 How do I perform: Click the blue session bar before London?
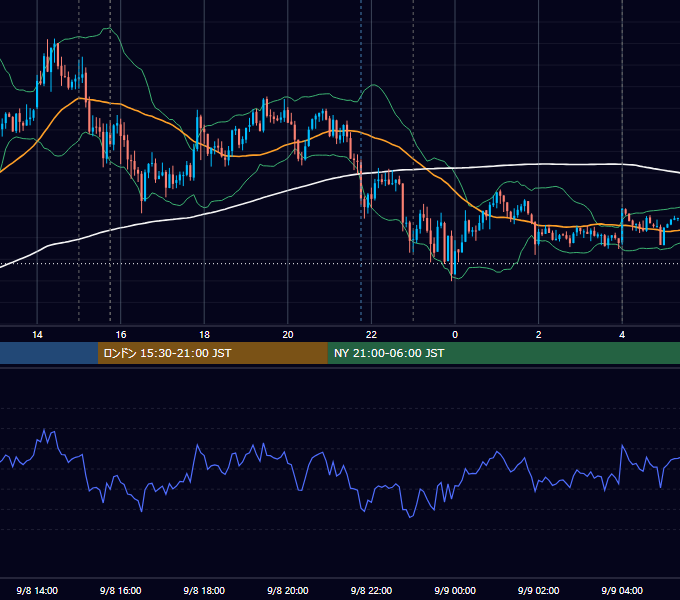[49, 353]
